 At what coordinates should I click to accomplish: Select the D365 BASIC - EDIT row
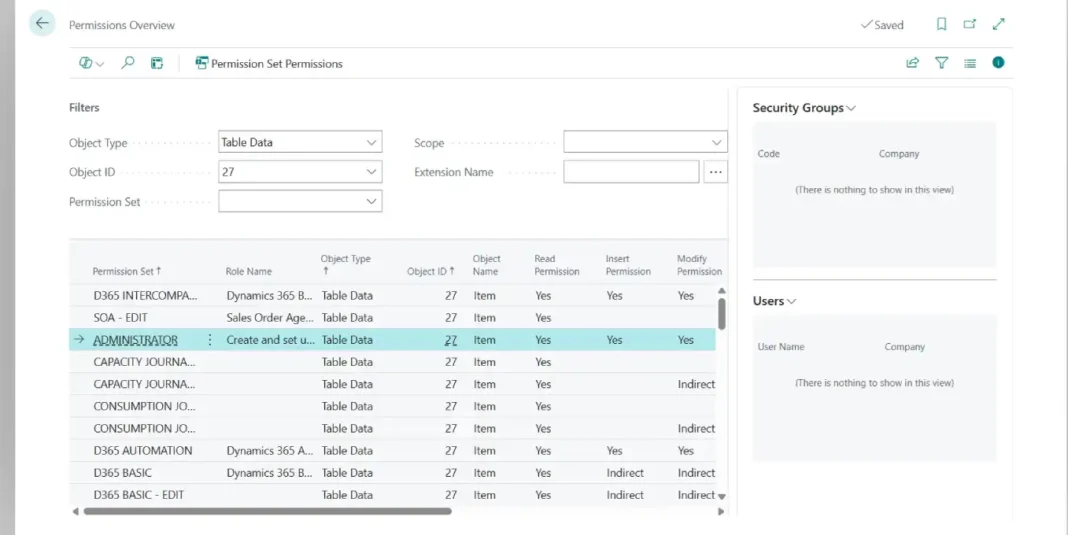click(392, 495)
